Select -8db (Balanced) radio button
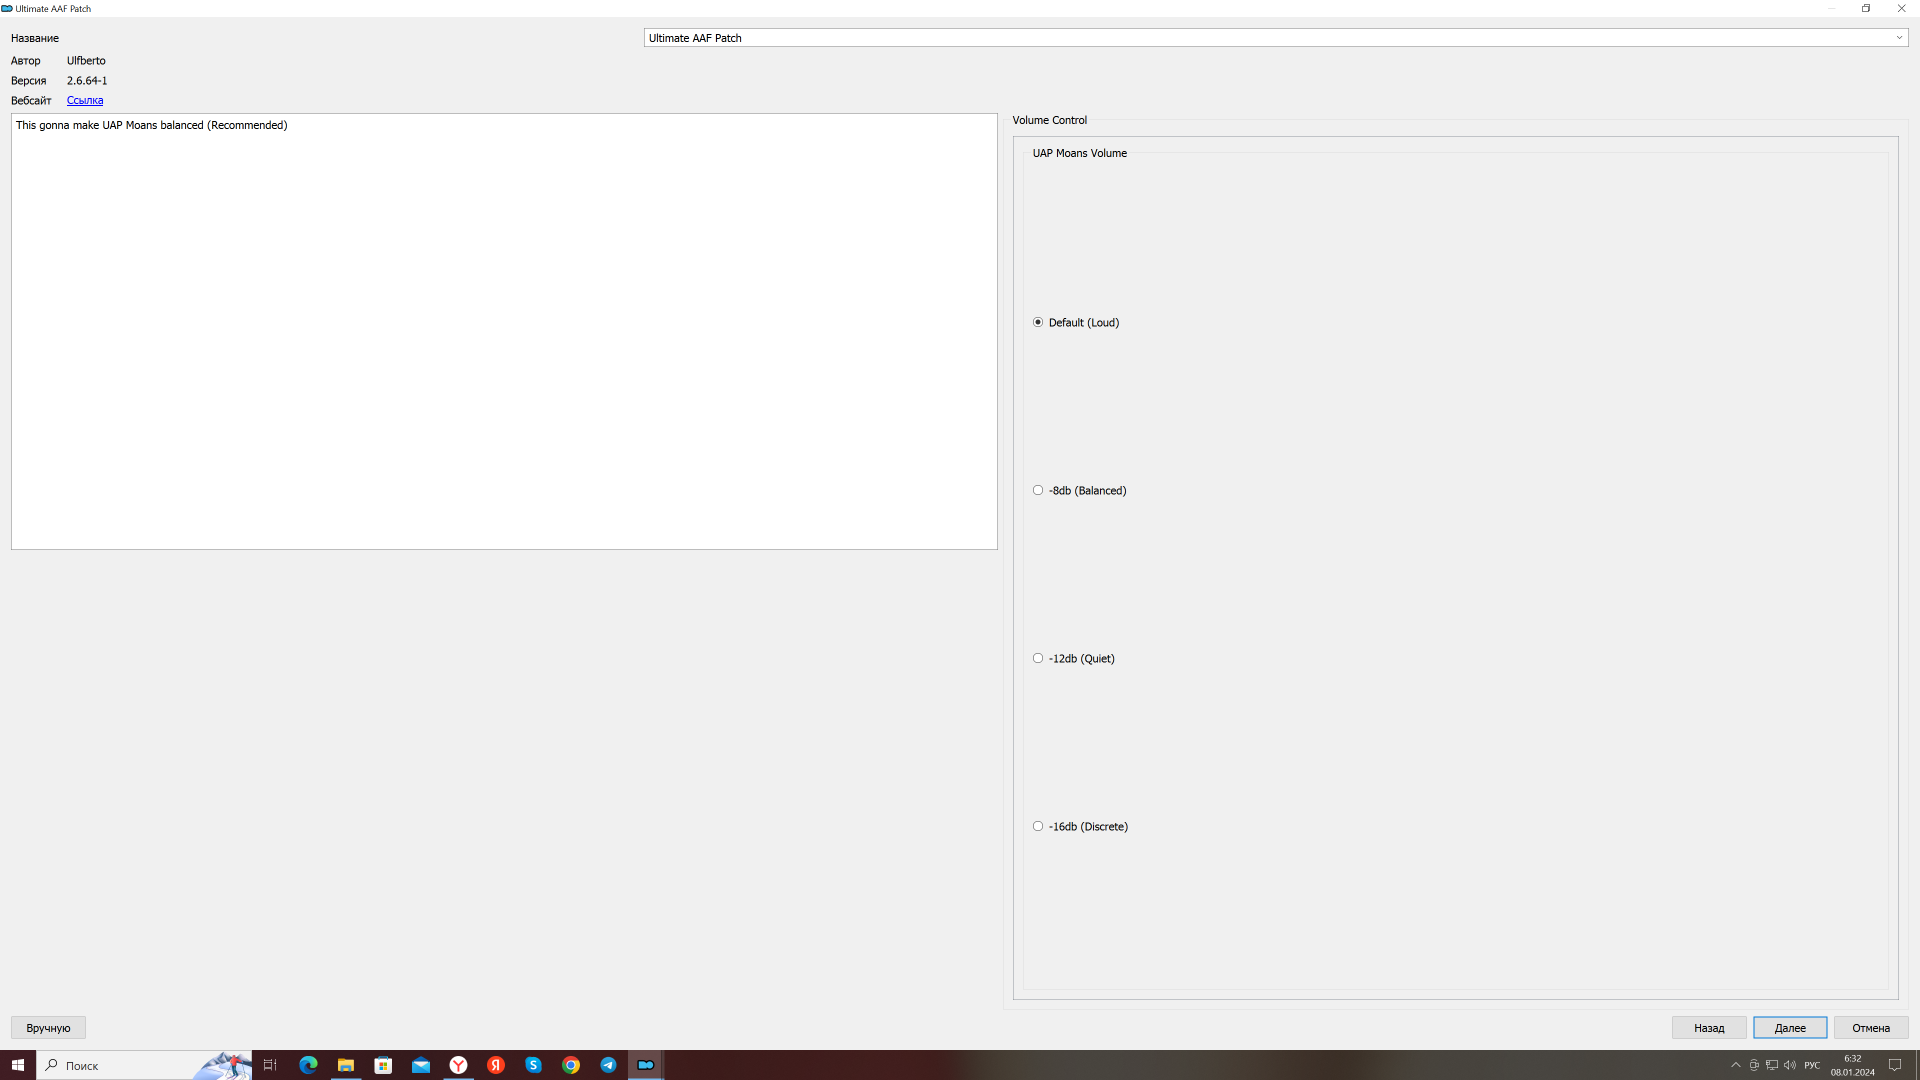Screen dimensions: 1920x1080 1038,490
